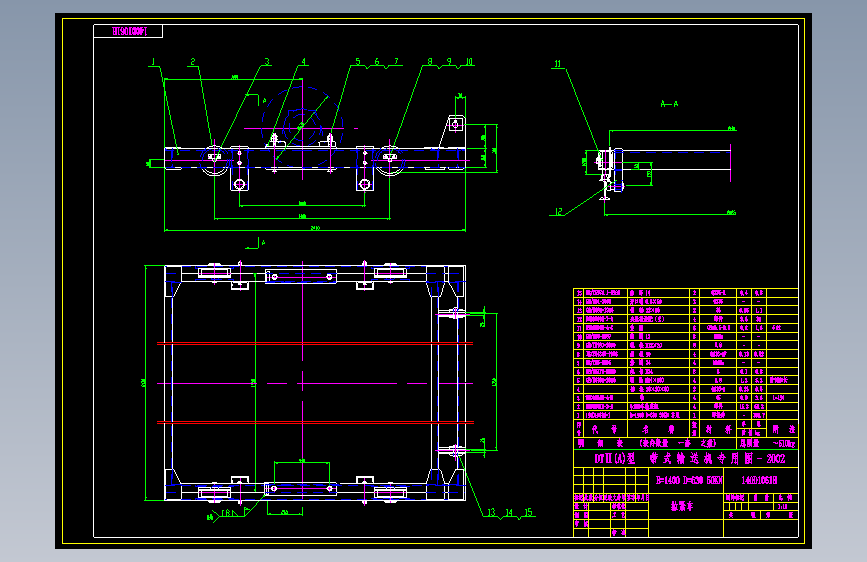Select balloon number 15 below plan view
Image resolution: width=867 pixels, height=562 pixels.
coord(529,513)
